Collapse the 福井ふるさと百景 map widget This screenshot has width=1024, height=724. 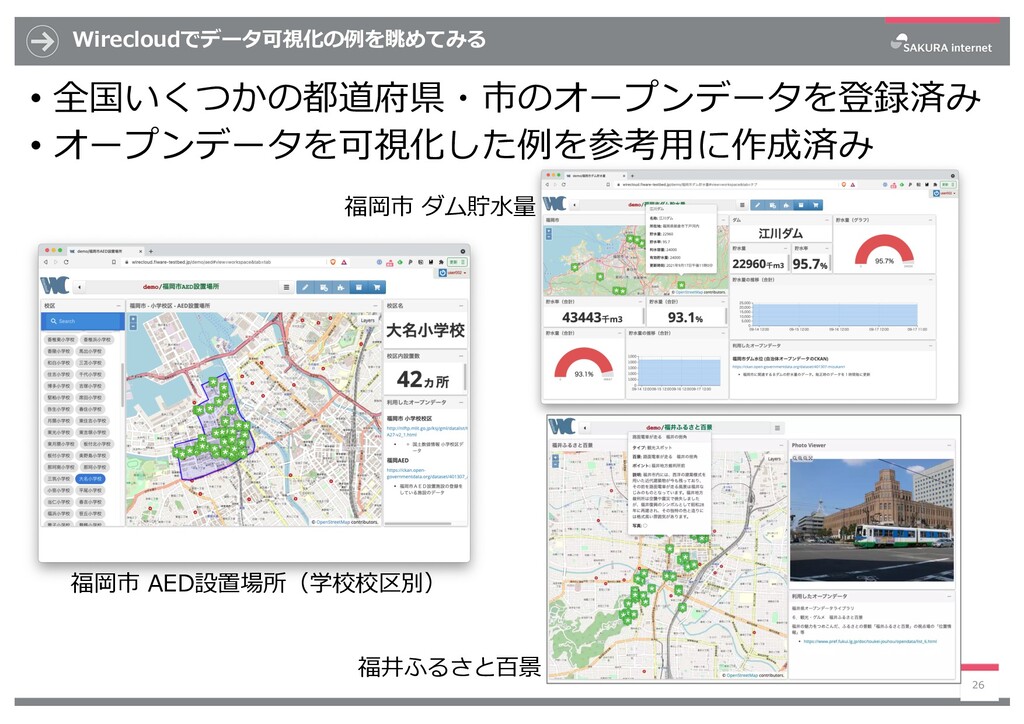click(782, 445)
